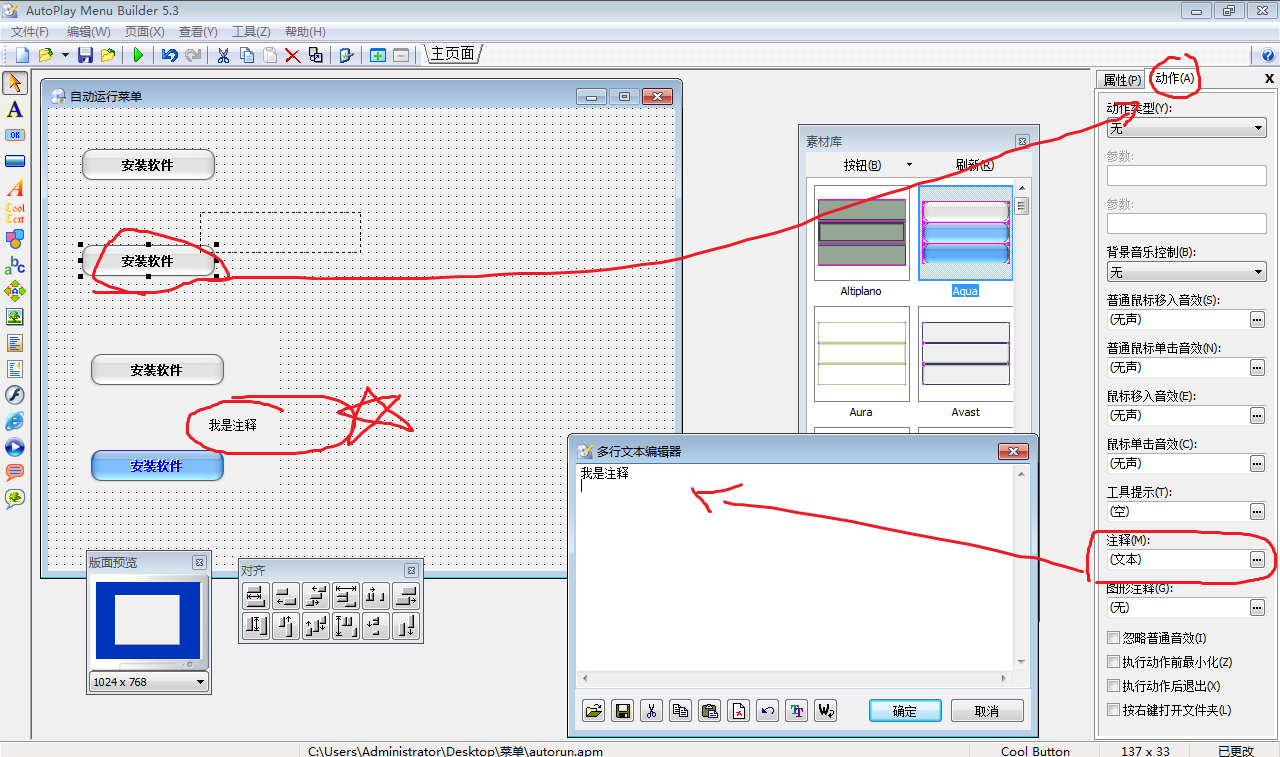Click the 我是注释 label on canvas
Screen dimensions: 1280x757
pyautogui.click(x=233, y=425)
